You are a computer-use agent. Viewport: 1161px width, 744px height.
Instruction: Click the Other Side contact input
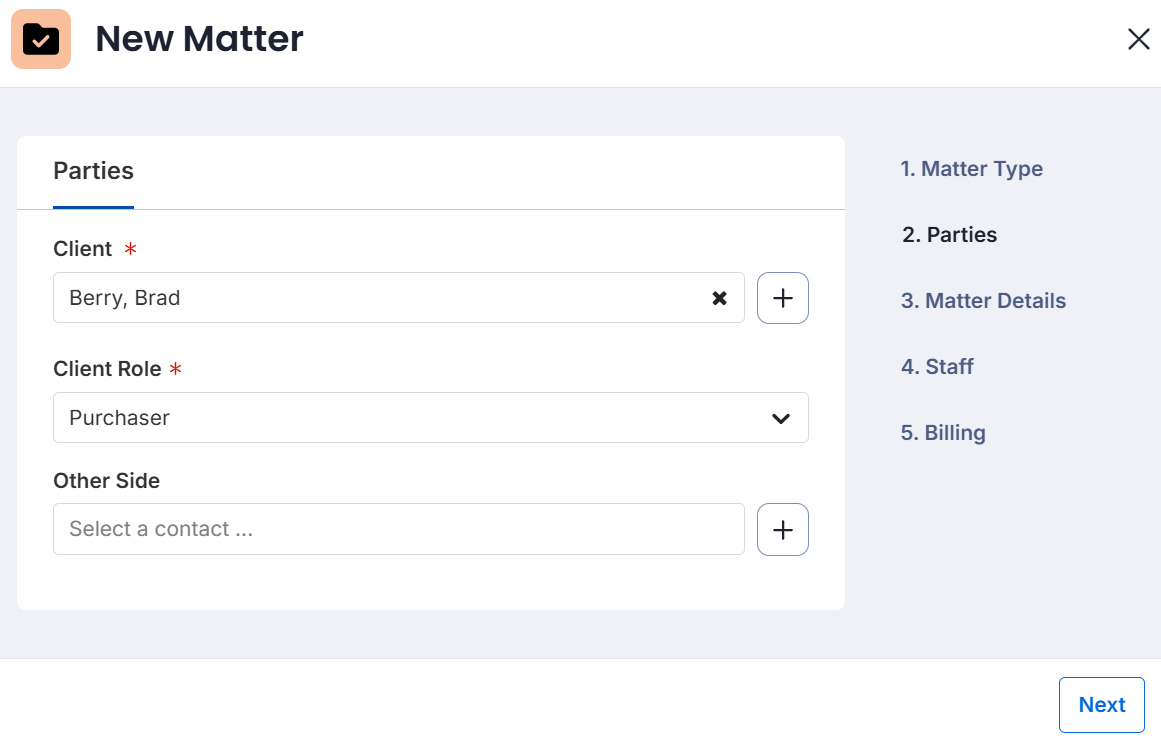398,529
